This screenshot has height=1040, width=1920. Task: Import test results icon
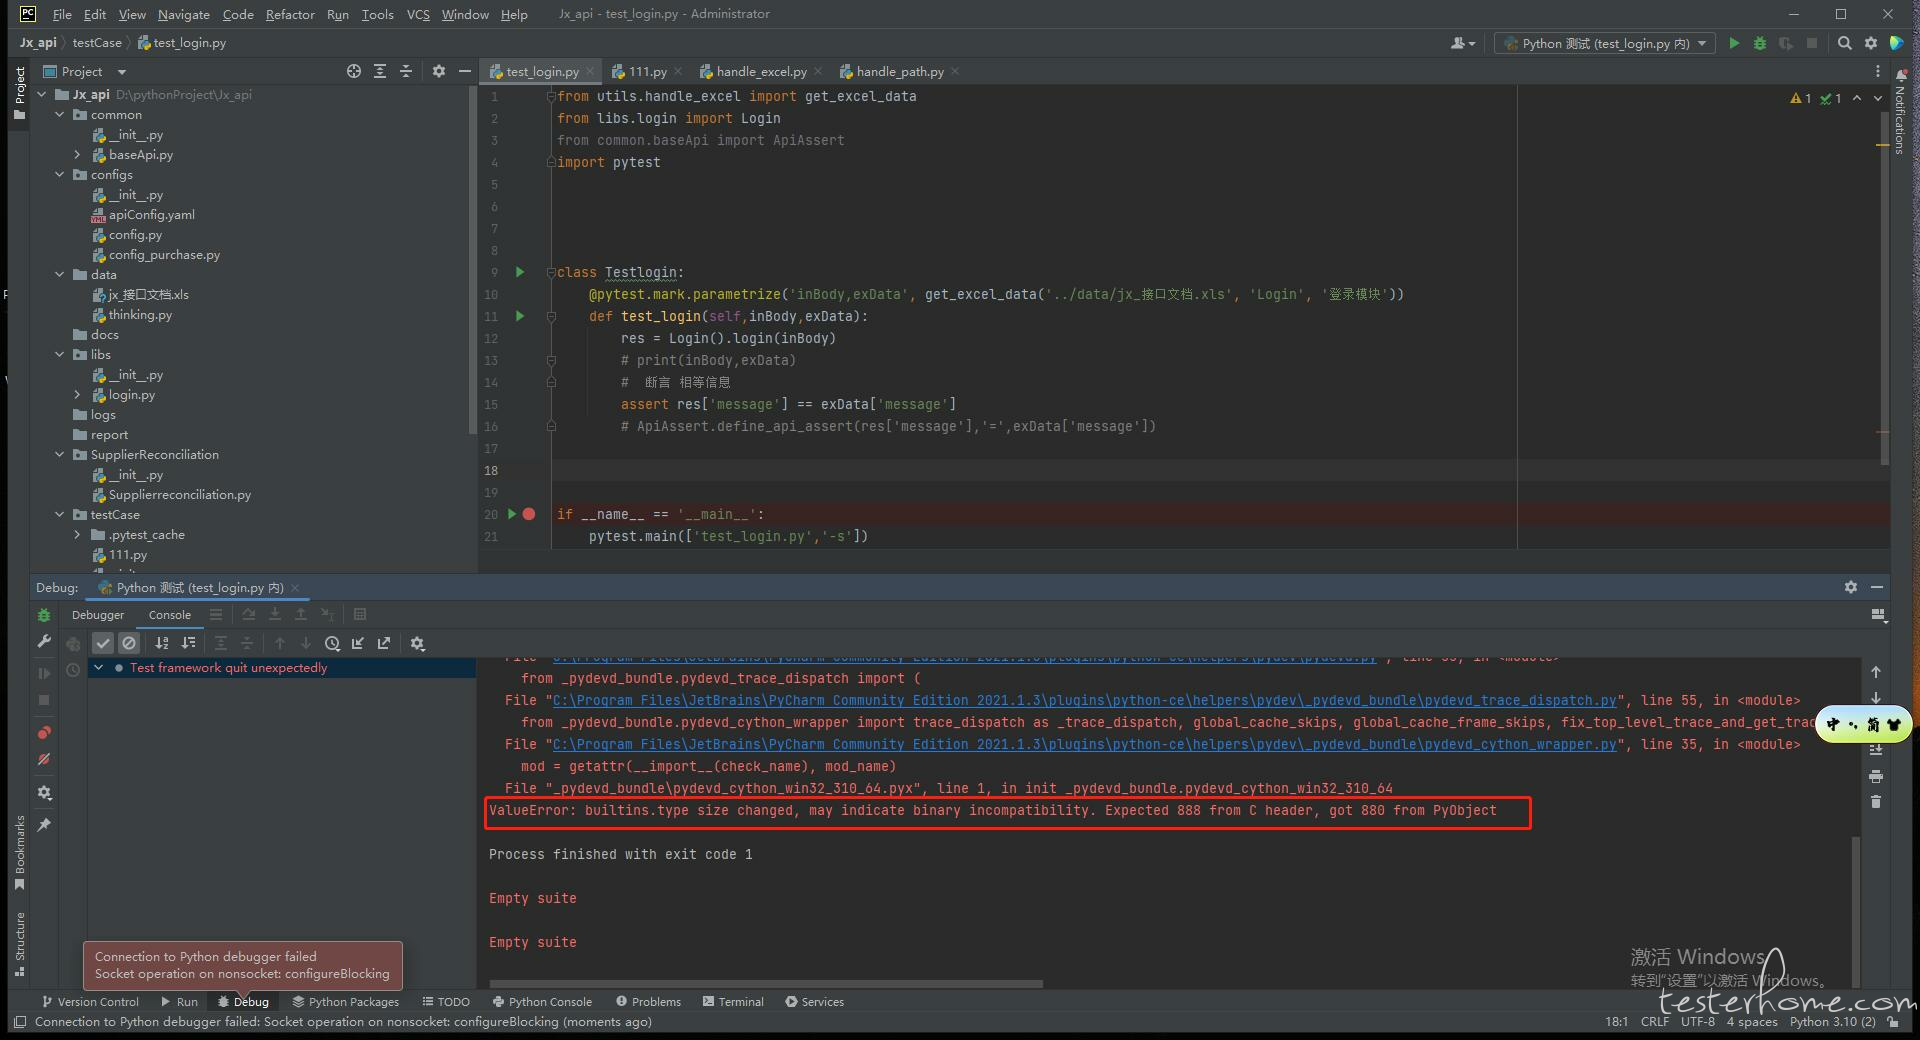(x=358, y=643)
